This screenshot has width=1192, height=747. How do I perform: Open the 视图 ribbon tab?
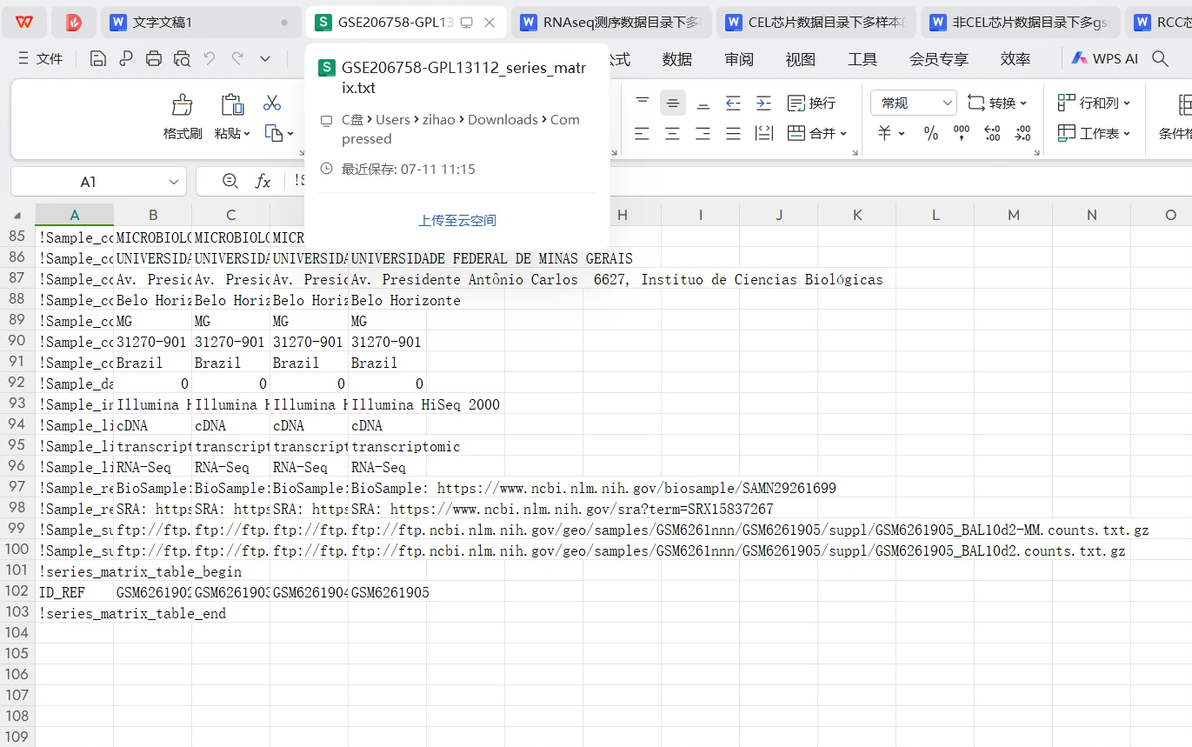pyautogui.click(x=800, y=59)
